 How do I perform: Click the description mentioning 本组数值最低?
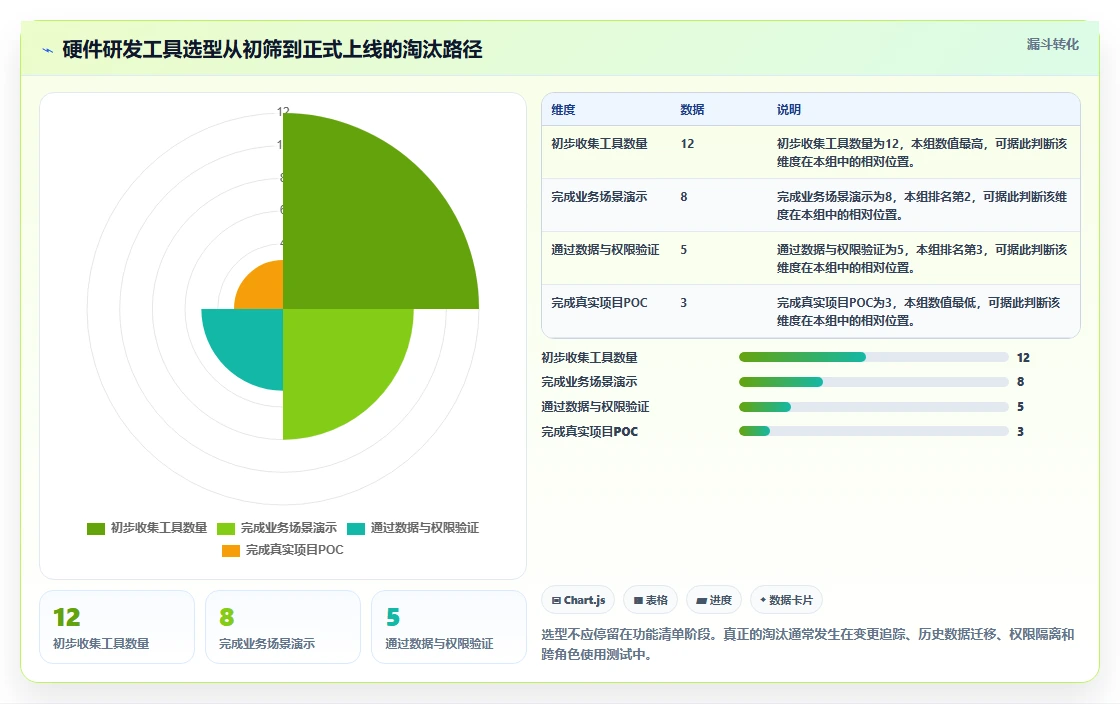coord(919,312)
